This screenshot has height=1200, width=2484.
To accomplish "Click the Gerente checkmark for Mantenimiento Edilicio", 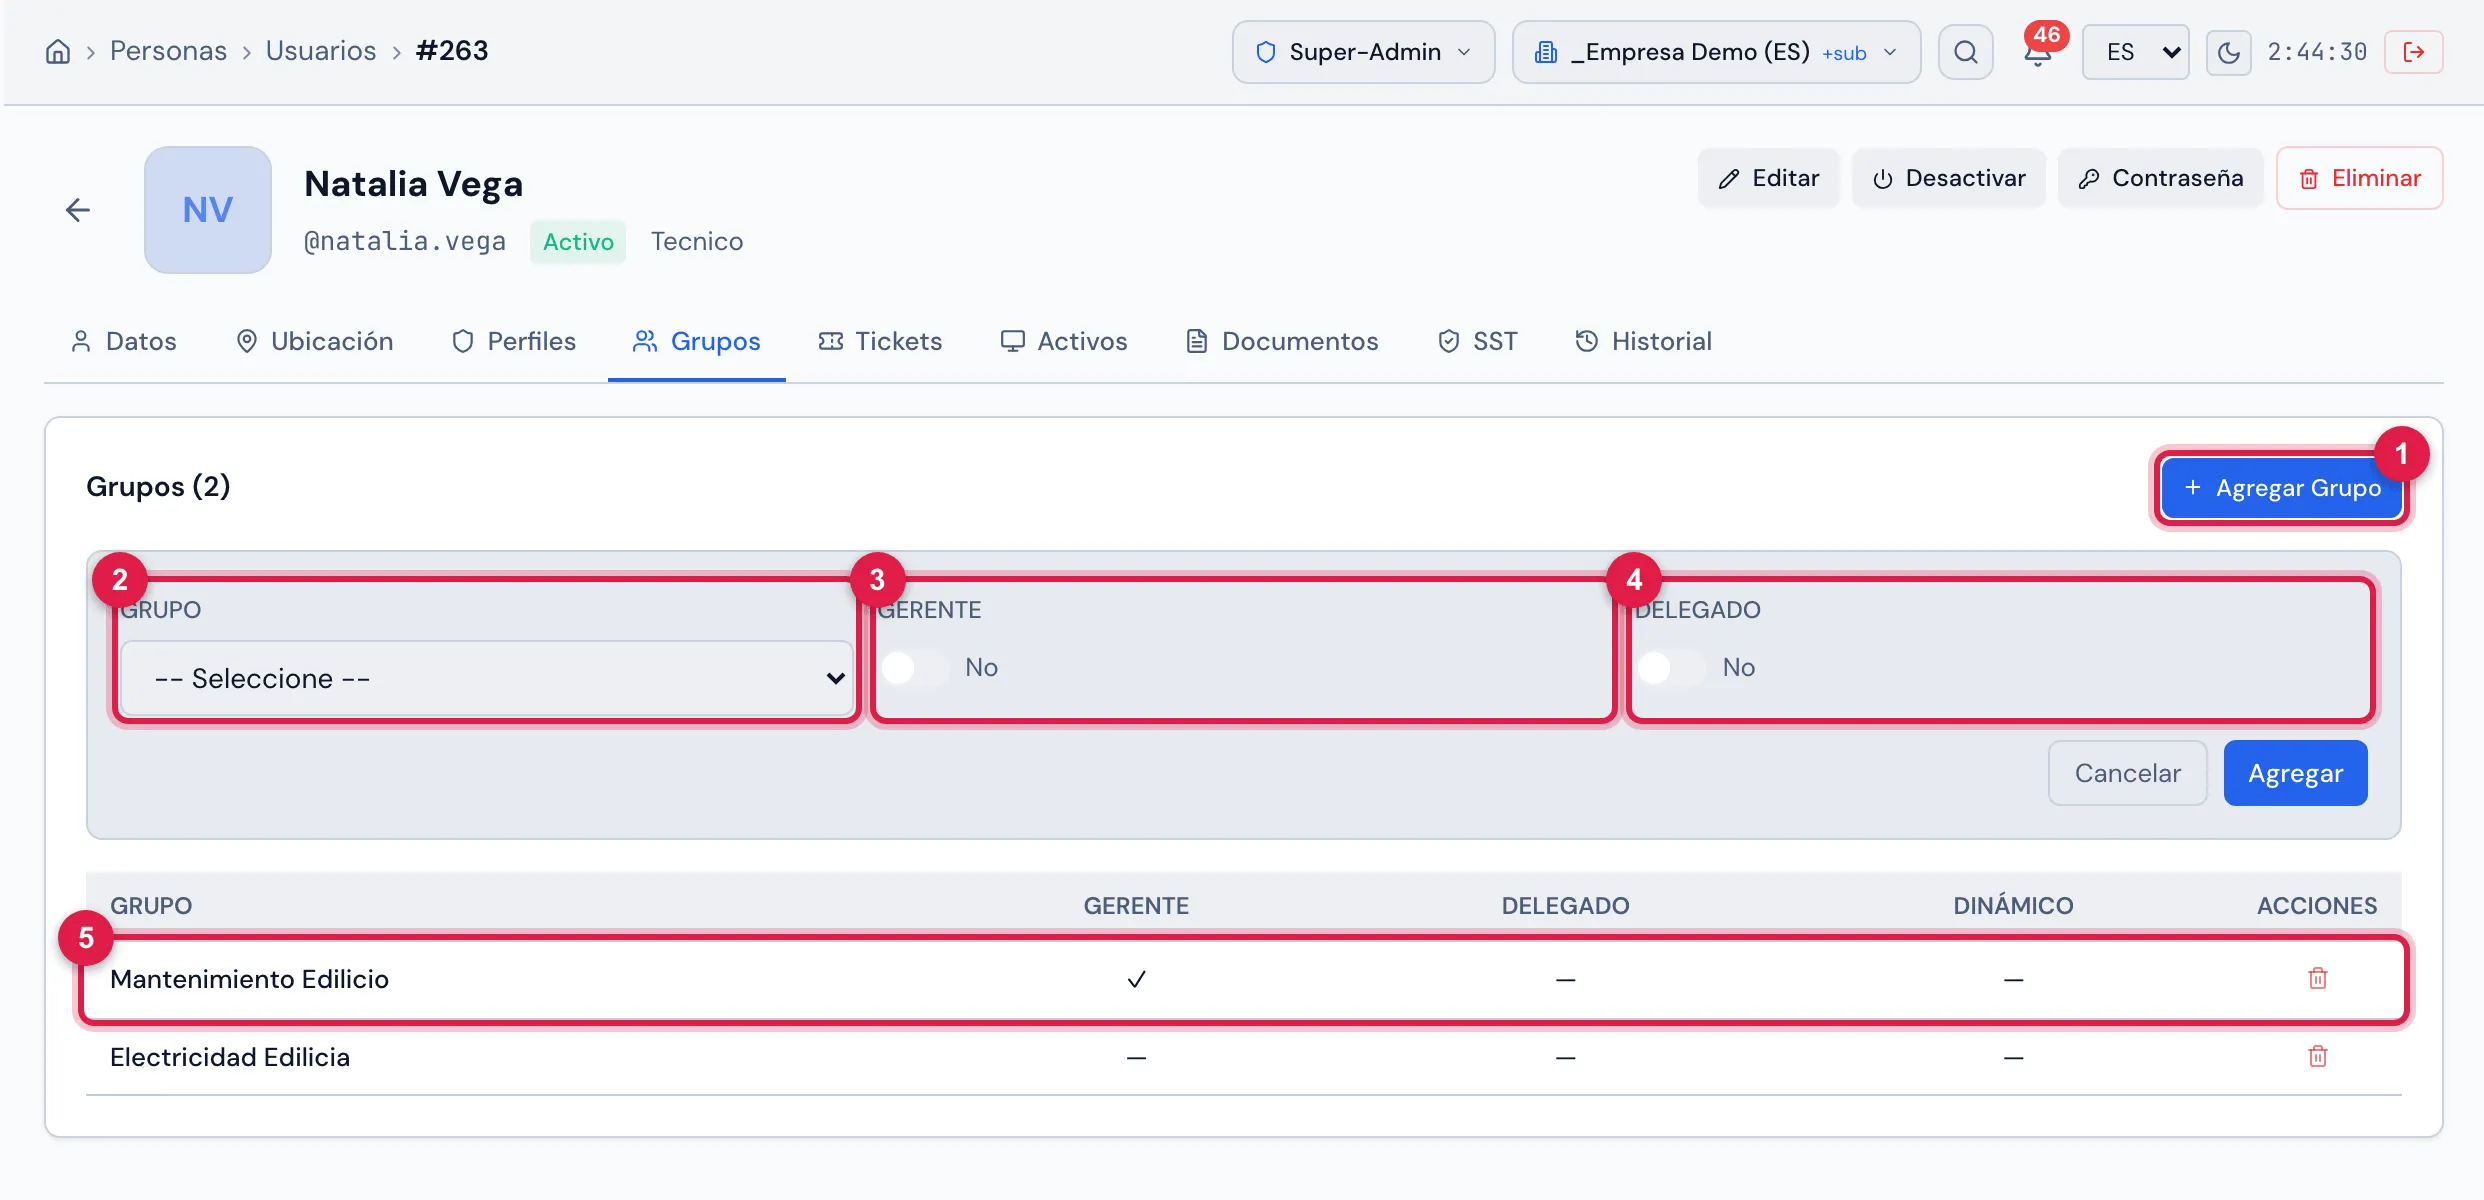I will 1136,979.
